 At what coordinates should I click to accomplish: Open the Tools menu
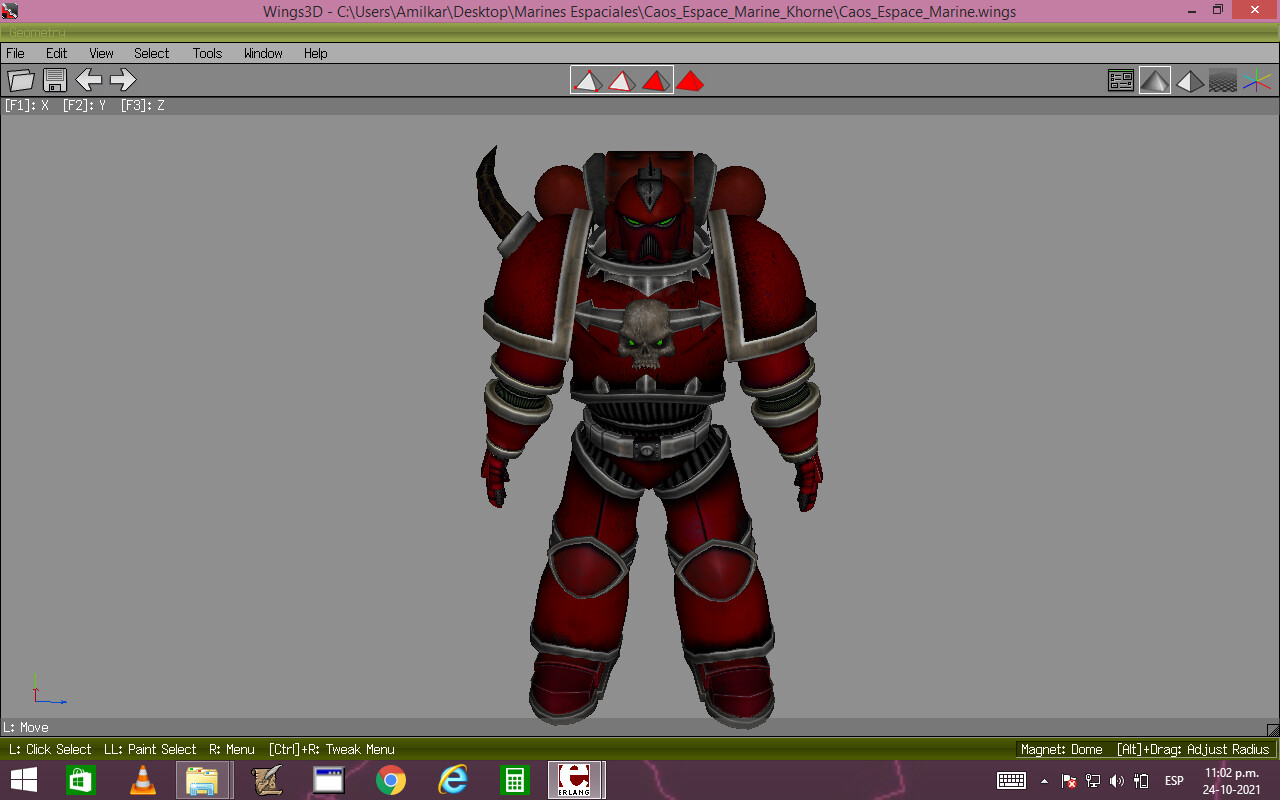(207, 53)
